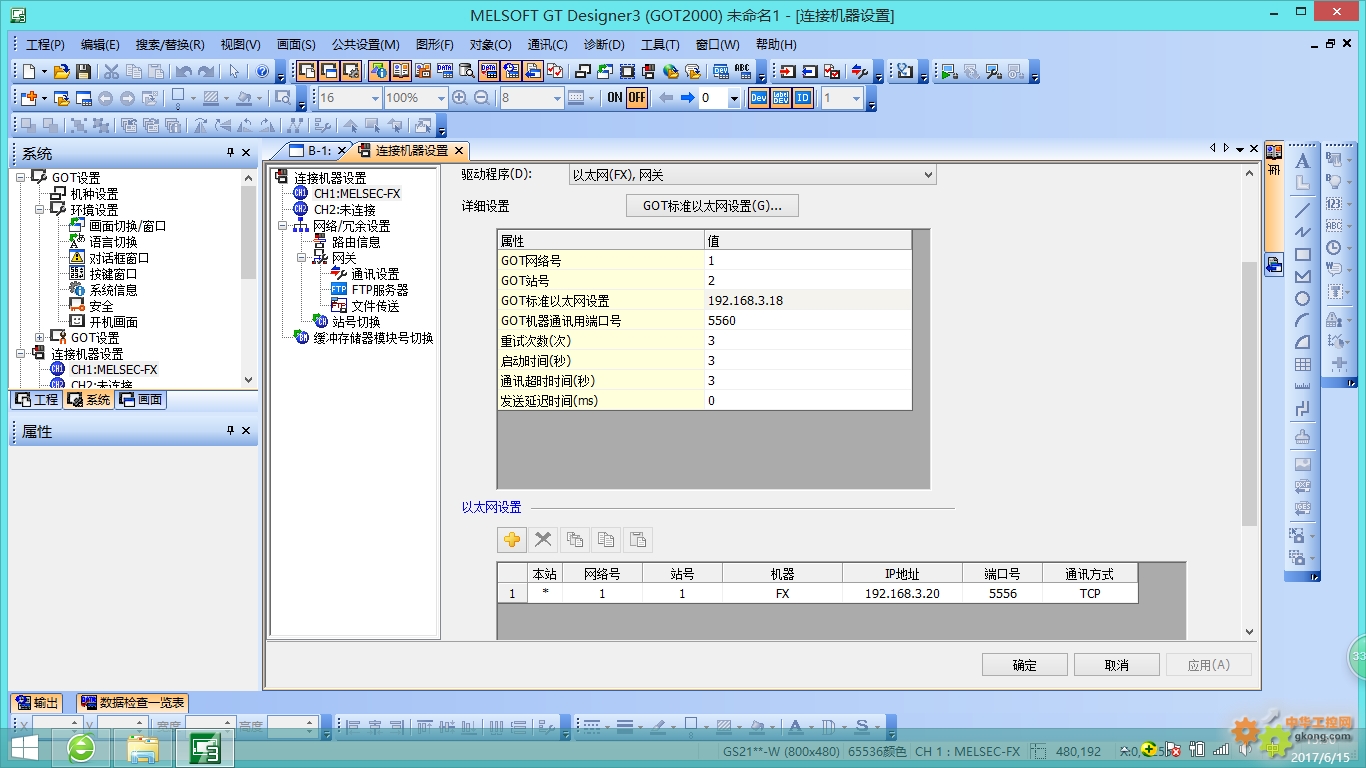Toggle the ID display button
This screenshot has width=1366, height=768.
(x=803, y=98)
